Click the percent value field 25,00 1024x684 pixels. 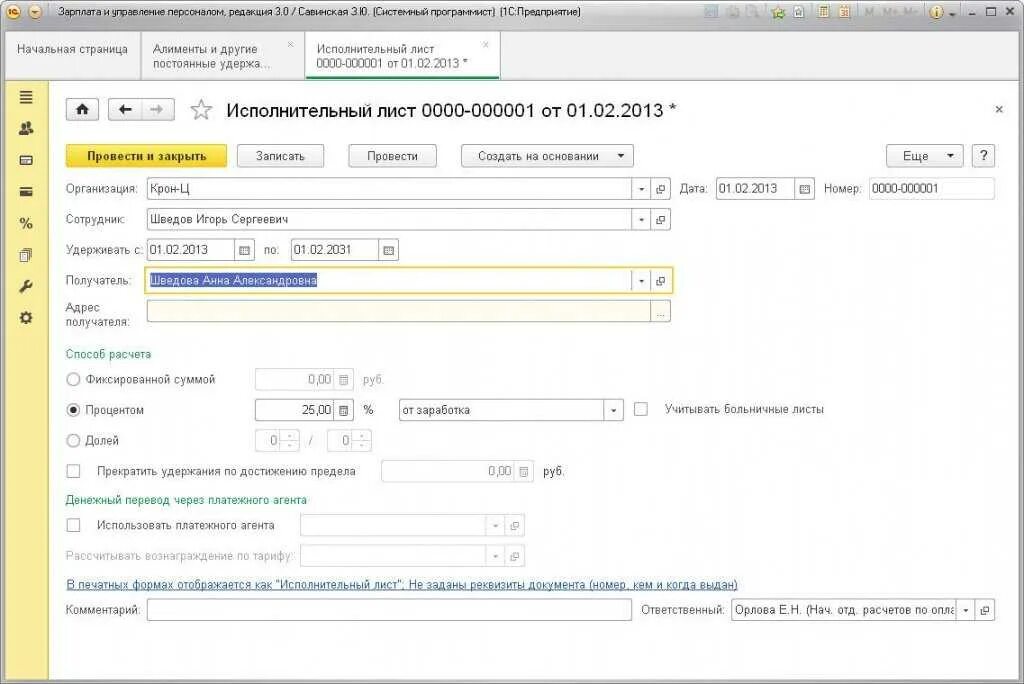click(x=295, y=410)
